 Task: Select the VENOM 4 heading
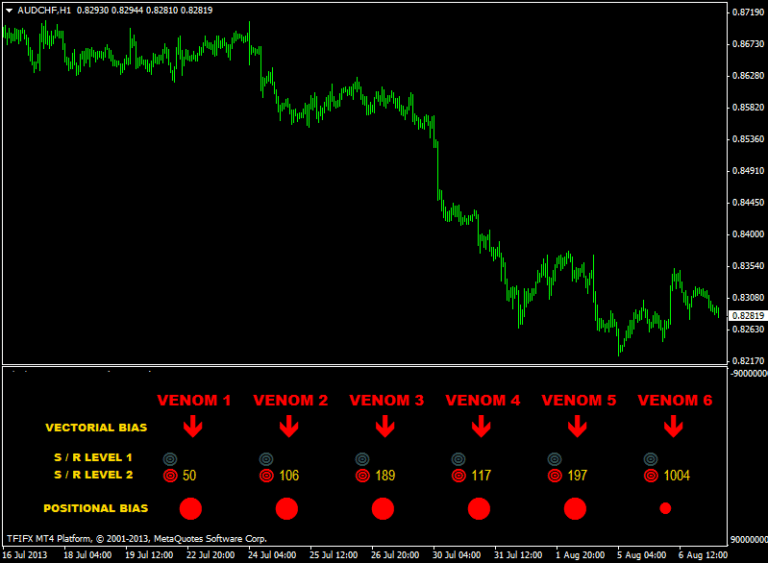coord(482,401)
